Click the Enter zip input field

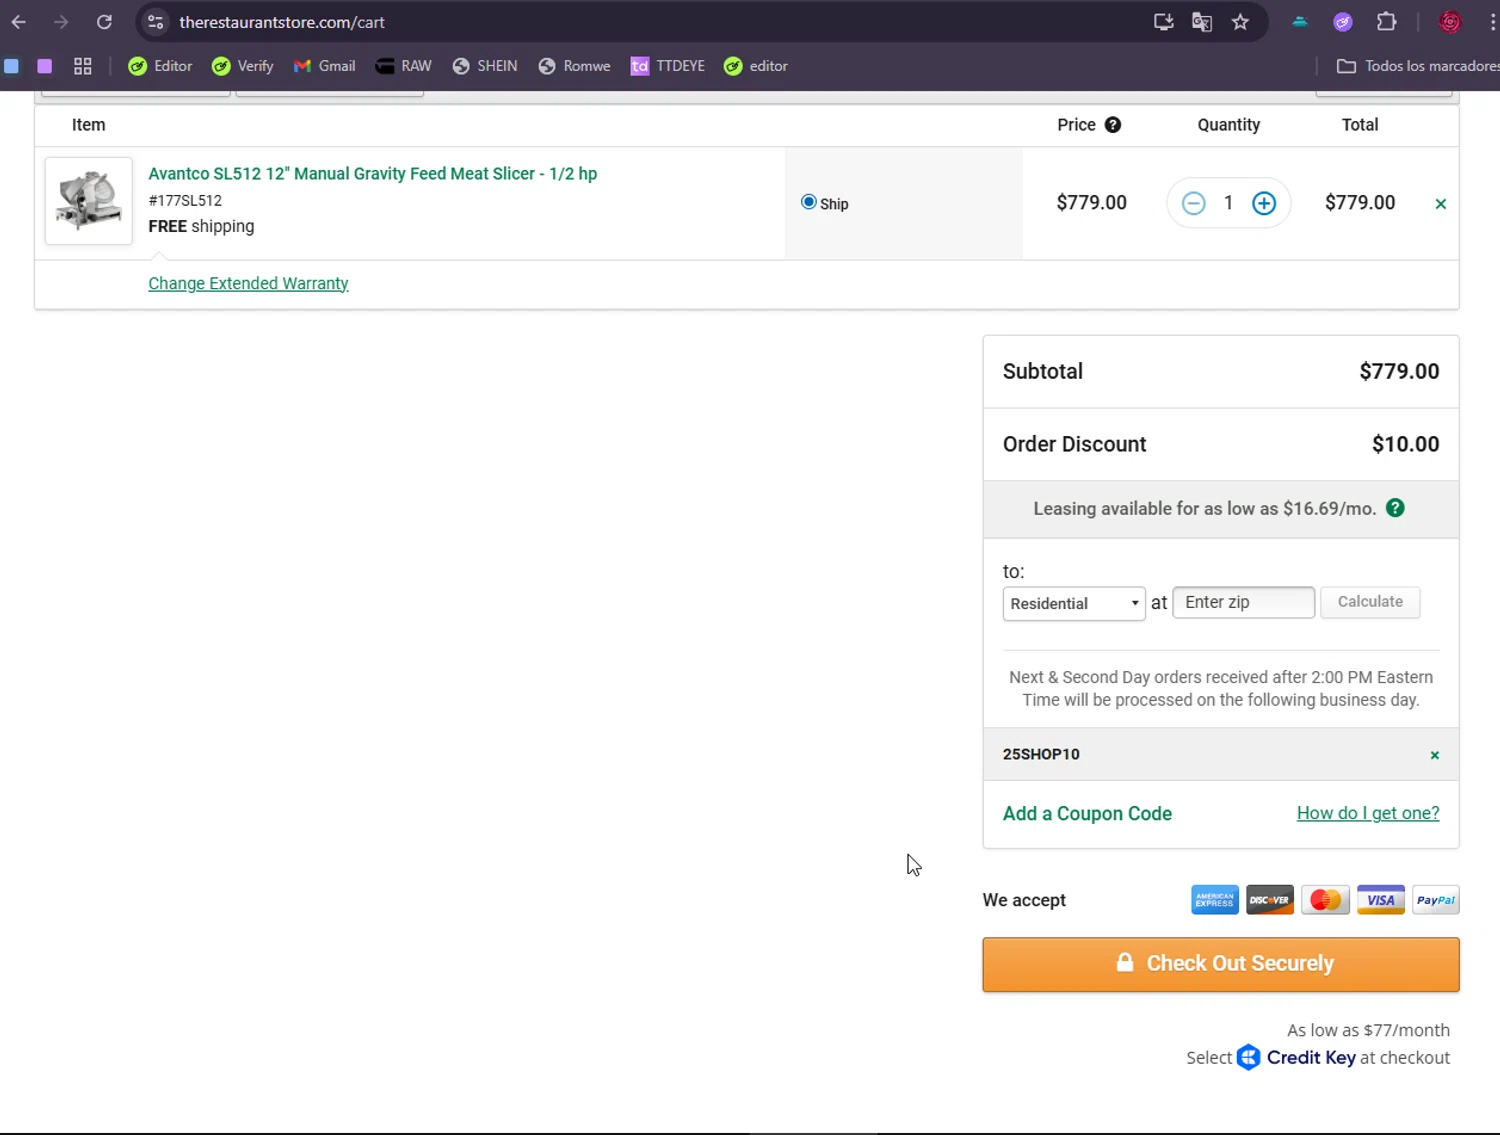[x=1243, y=602]
